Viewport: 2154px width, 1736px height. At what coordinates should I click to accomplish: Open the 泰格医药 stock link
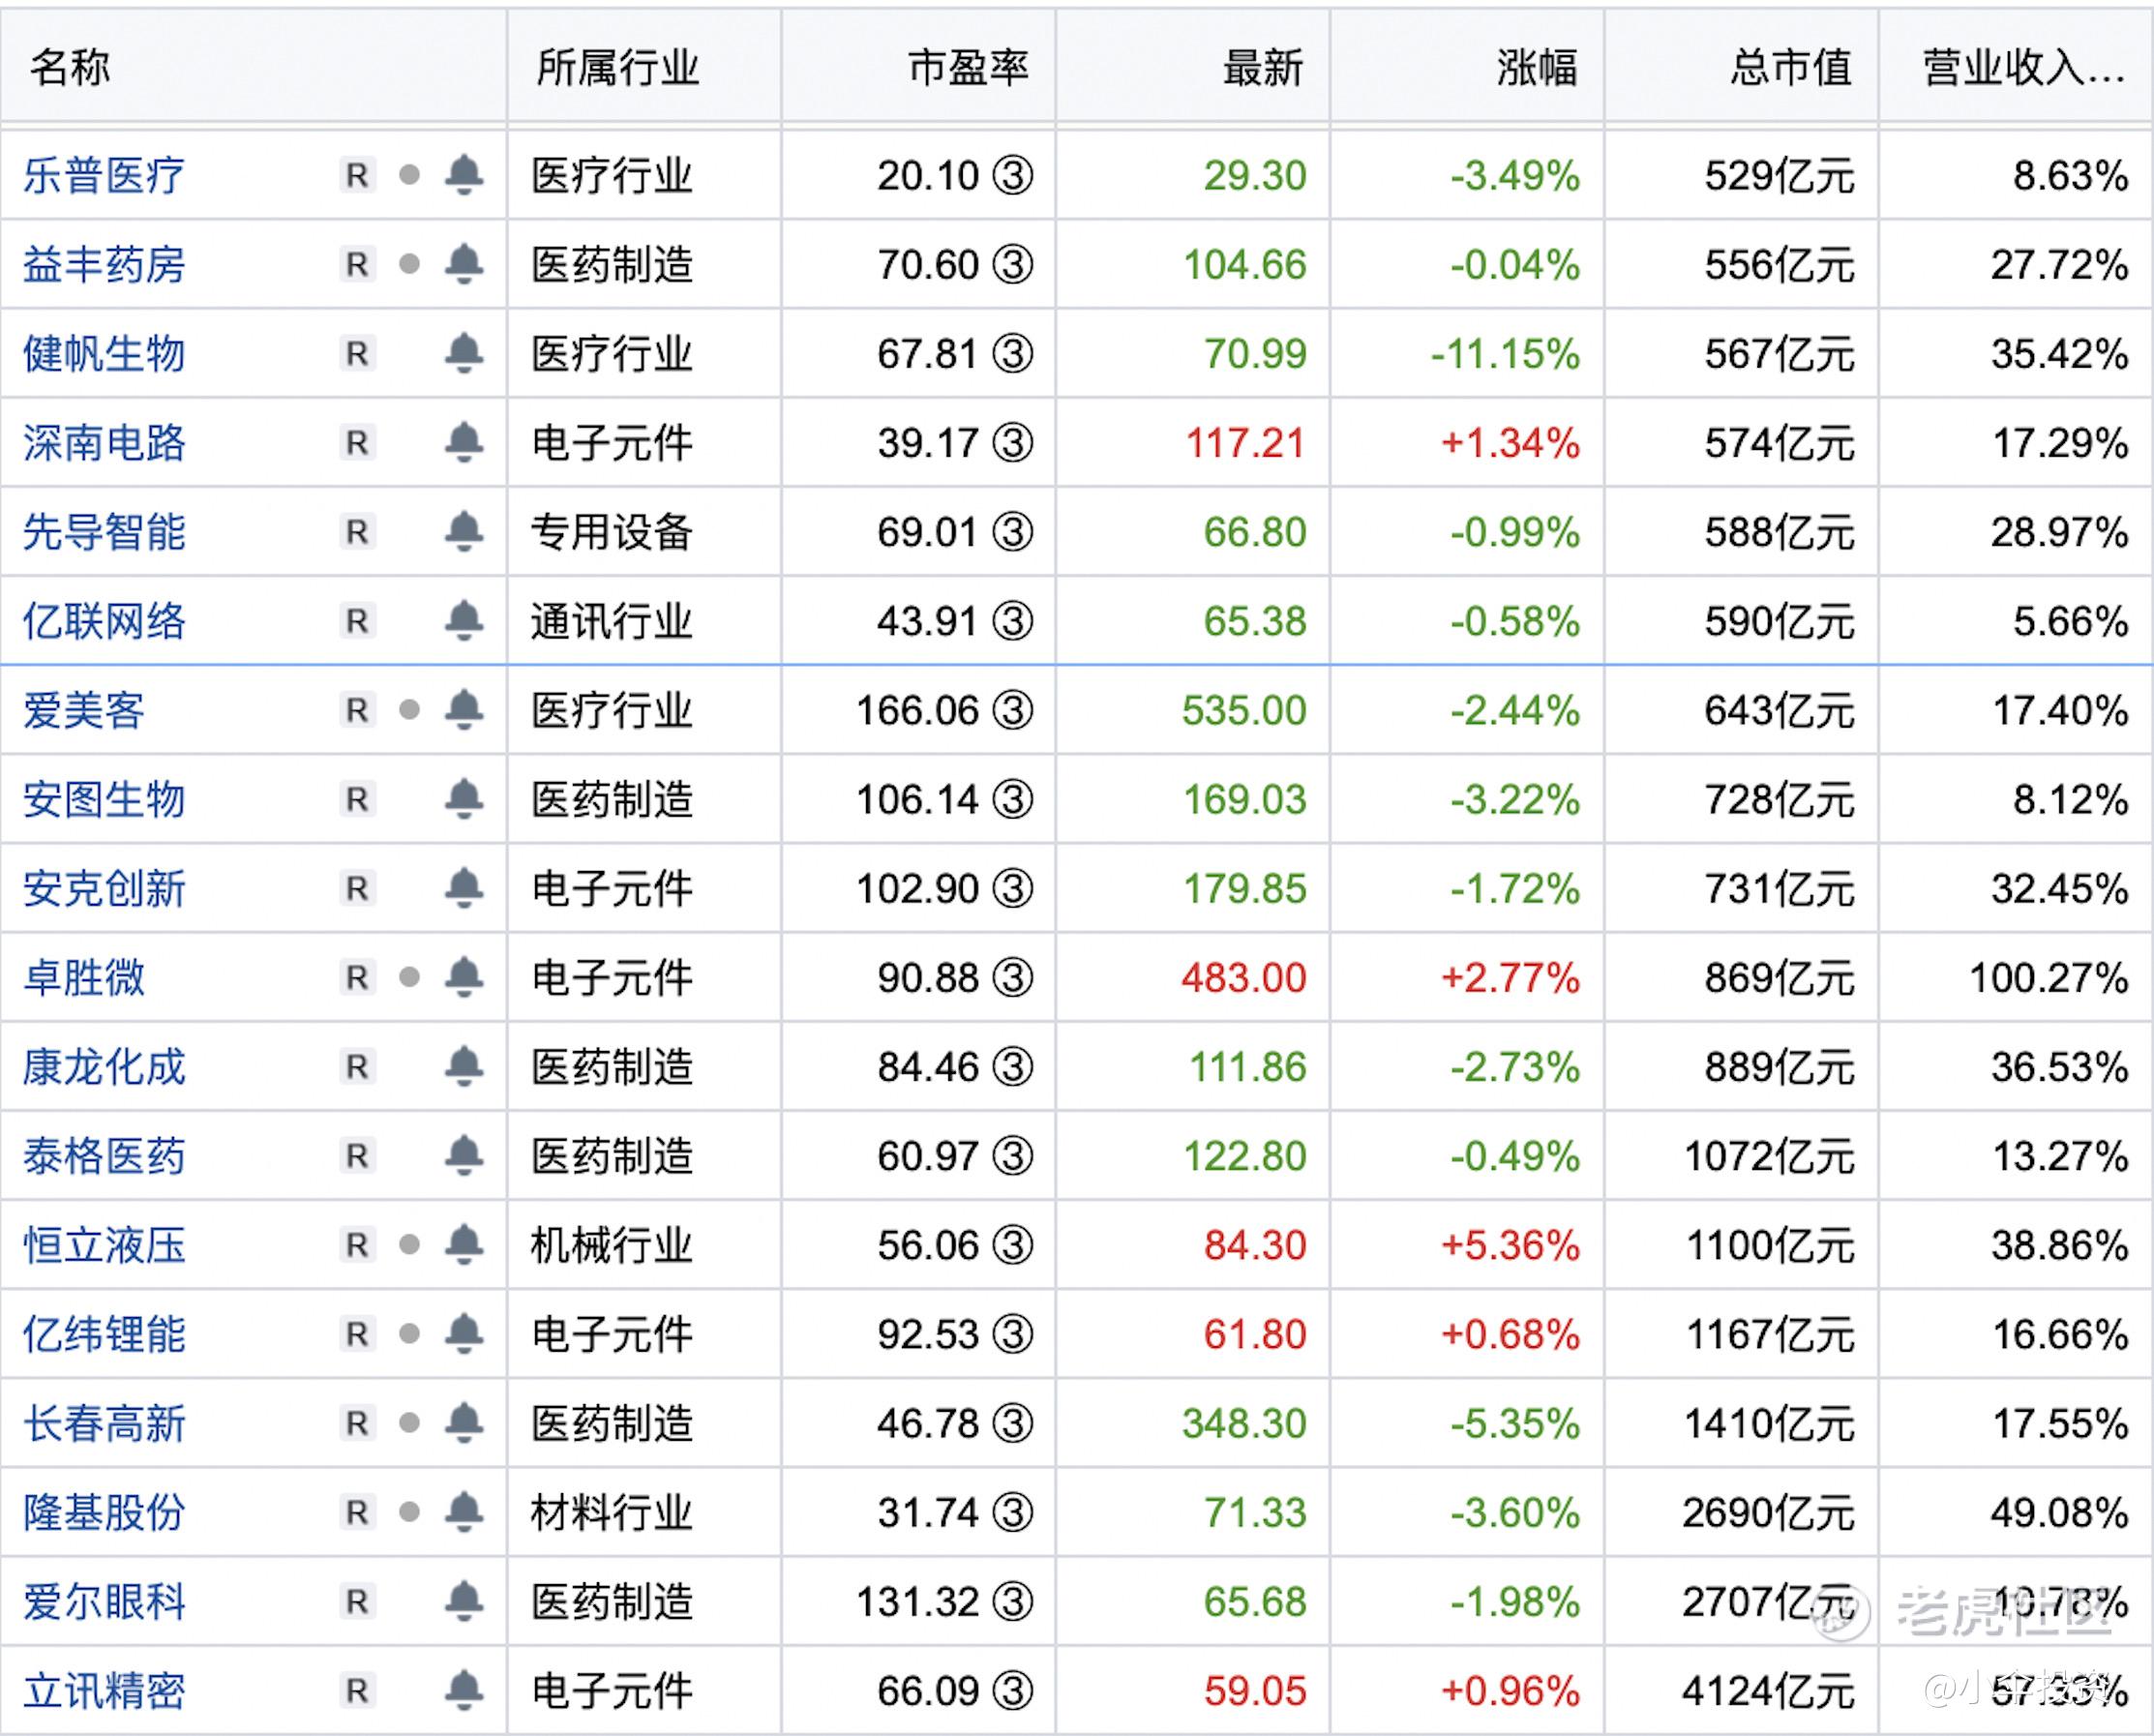point(104,1156)
